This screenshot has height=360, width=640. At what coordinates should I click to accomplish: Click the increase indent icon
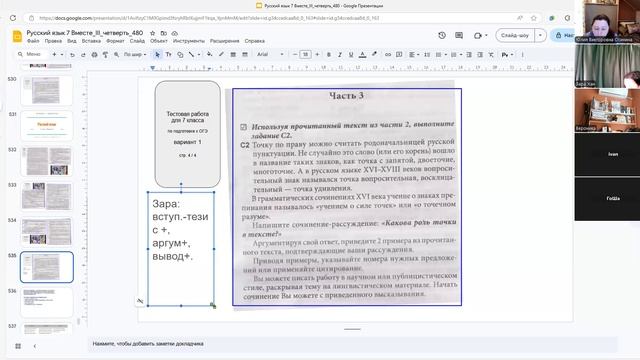click(480, 55)
